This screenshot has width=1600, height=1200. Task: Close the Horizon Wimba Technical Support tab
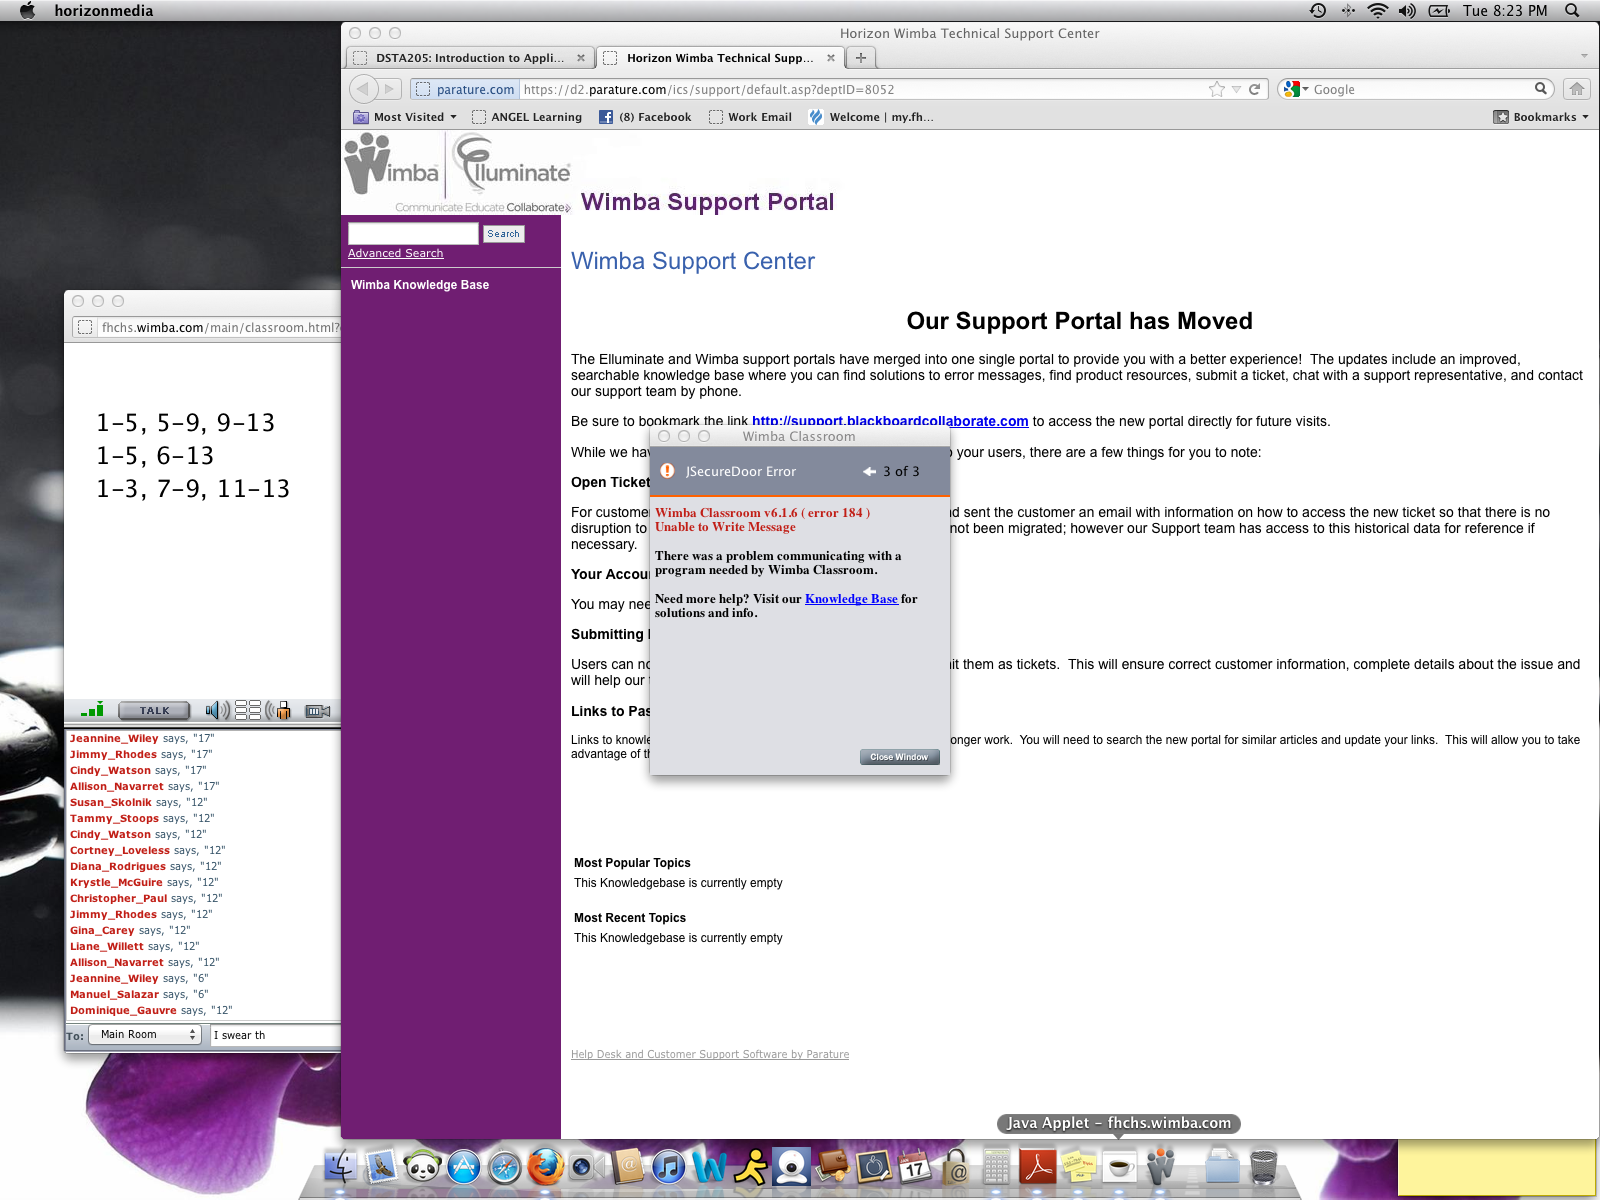pos(831,58)
